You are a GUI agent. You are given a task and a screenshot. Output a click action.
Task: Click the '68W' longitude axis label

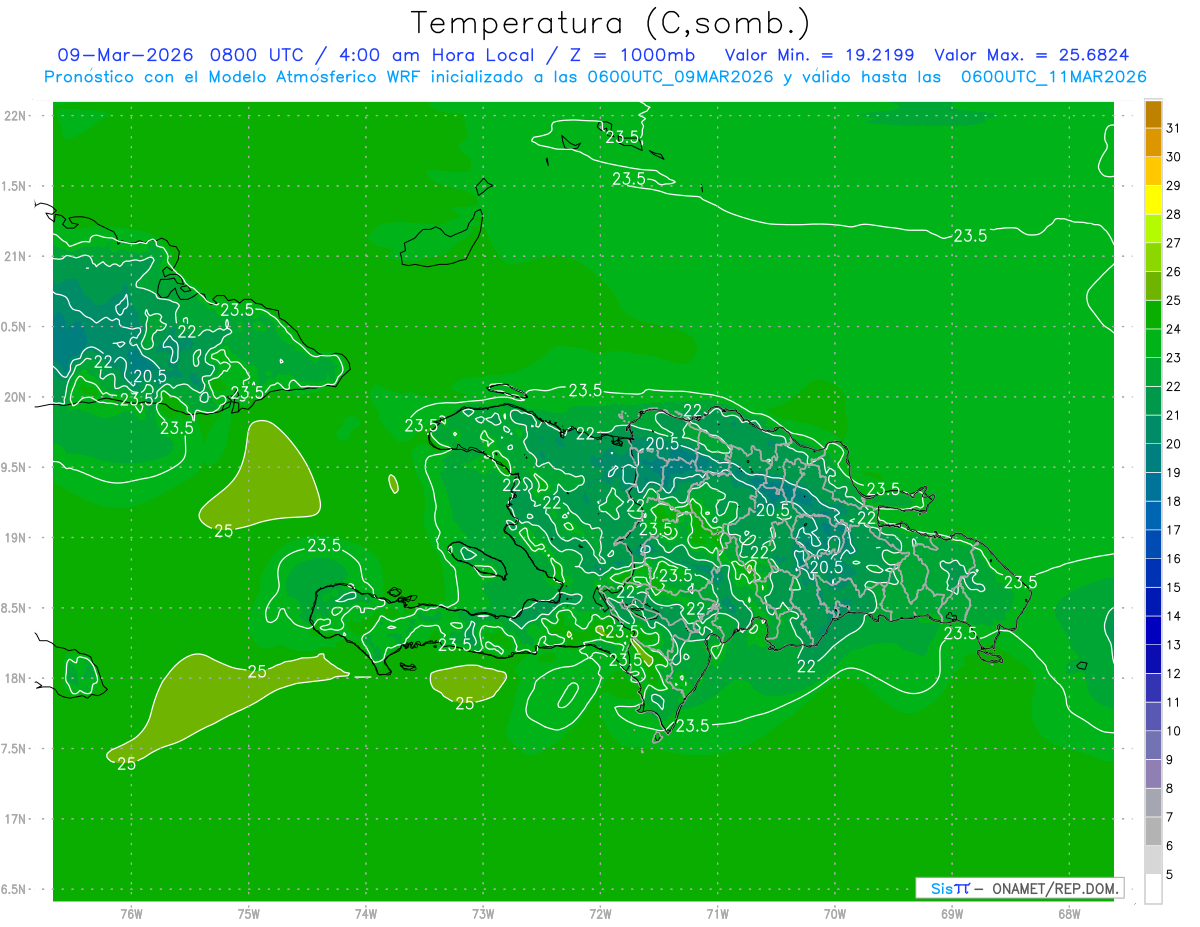(1069, 913)
